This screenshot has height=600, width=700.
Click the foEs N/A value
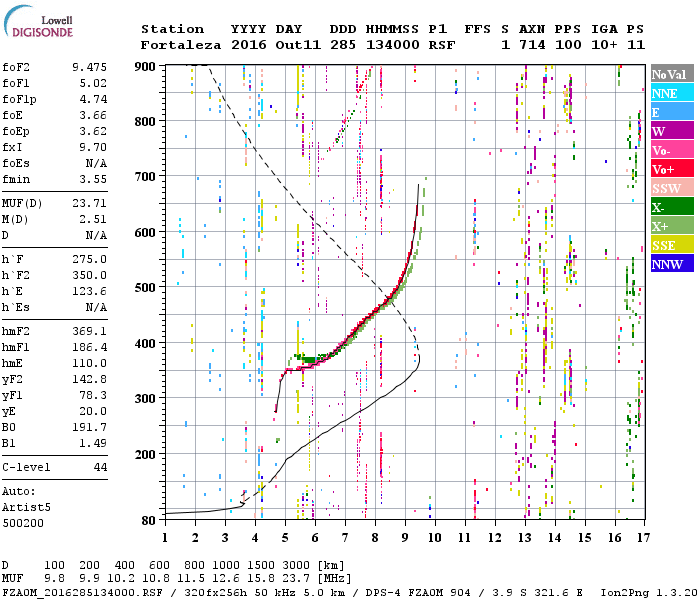click(x=96, y=163)
